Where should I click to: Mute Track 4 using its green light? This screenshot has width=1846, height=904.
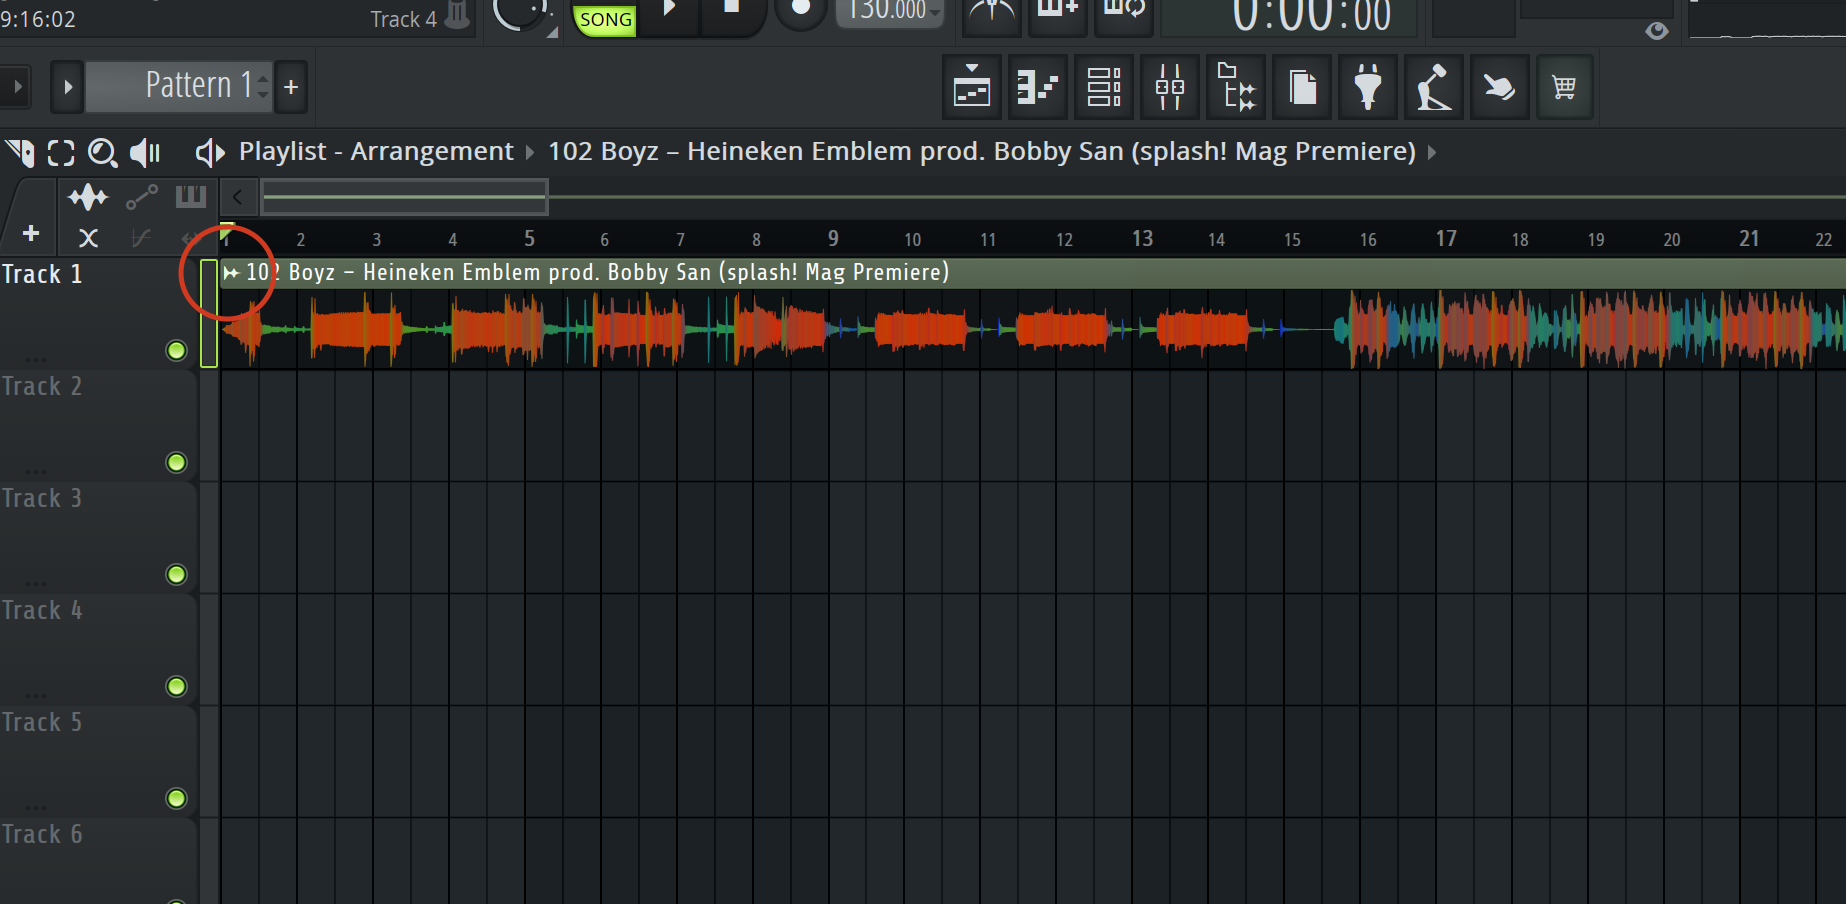coord(176,686)
